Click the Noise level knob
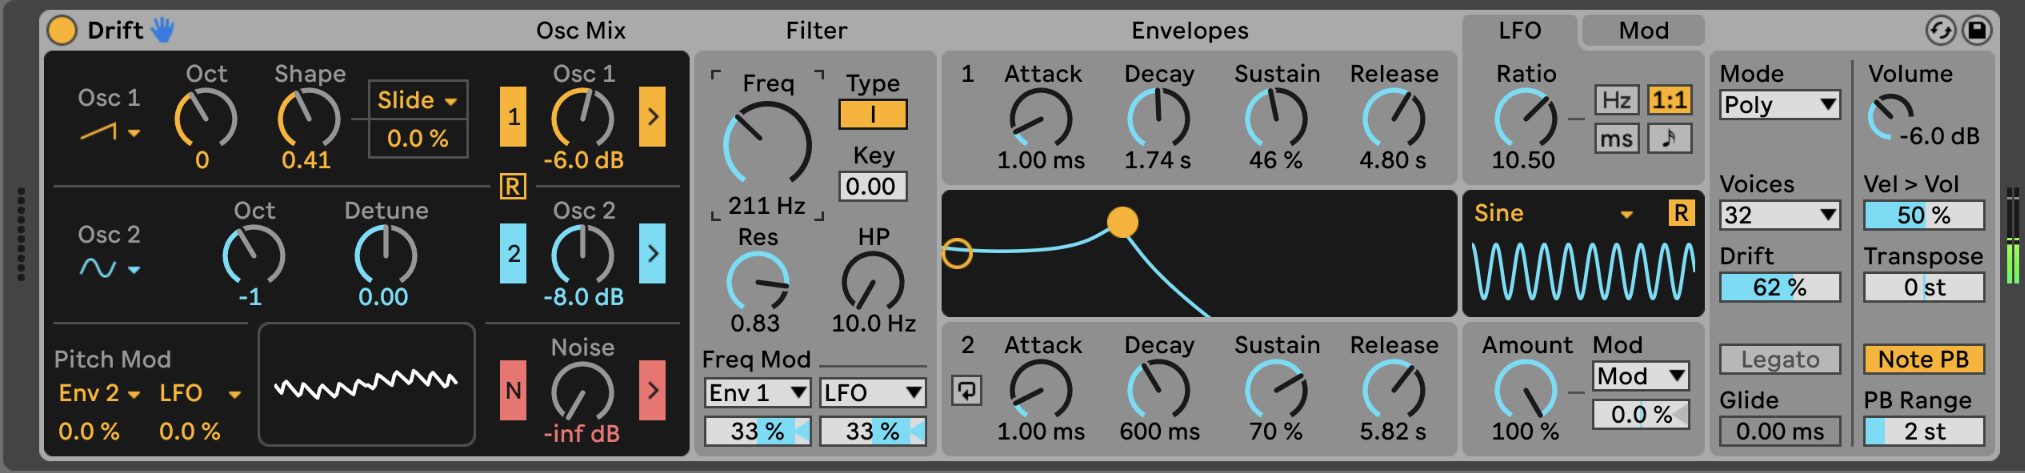This screenshot has height=473, width=2025. 582,392
